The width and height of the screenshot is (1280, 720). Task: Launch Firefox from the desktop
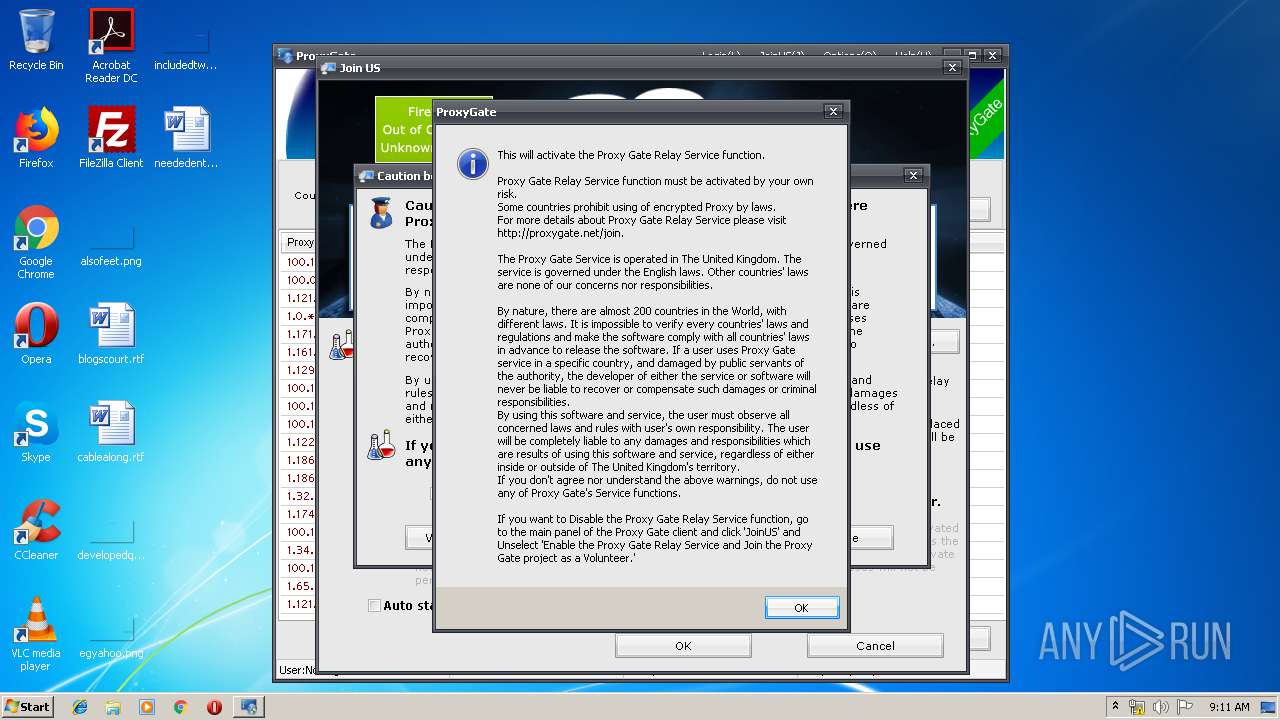point(36,138)
